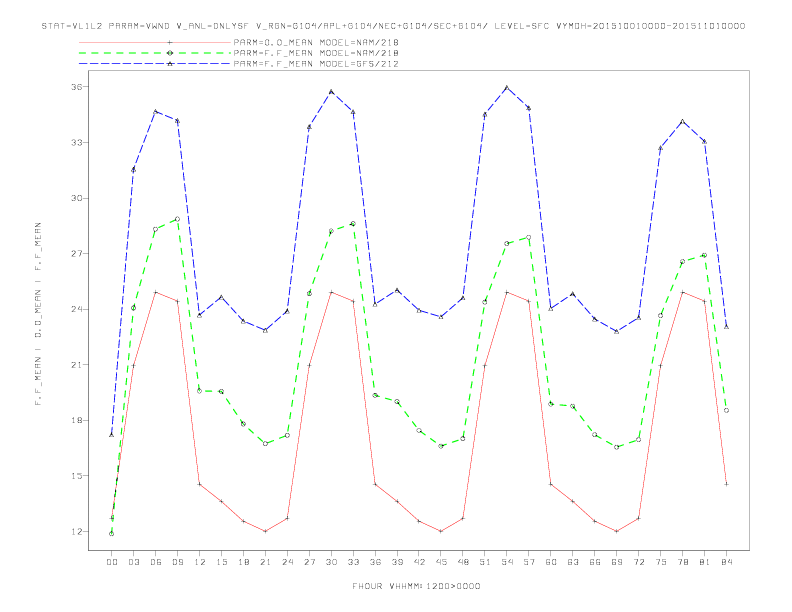Image resolution: width=792 pixels, height=612 pixels.
Task: Click green NAM circle data point at hour 00
Action: tap(112, 534)
